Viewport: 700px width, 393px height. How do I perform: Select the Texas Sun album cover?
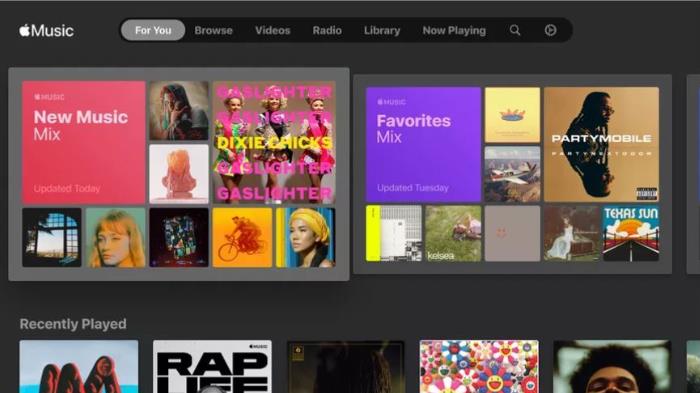[631, 233]
